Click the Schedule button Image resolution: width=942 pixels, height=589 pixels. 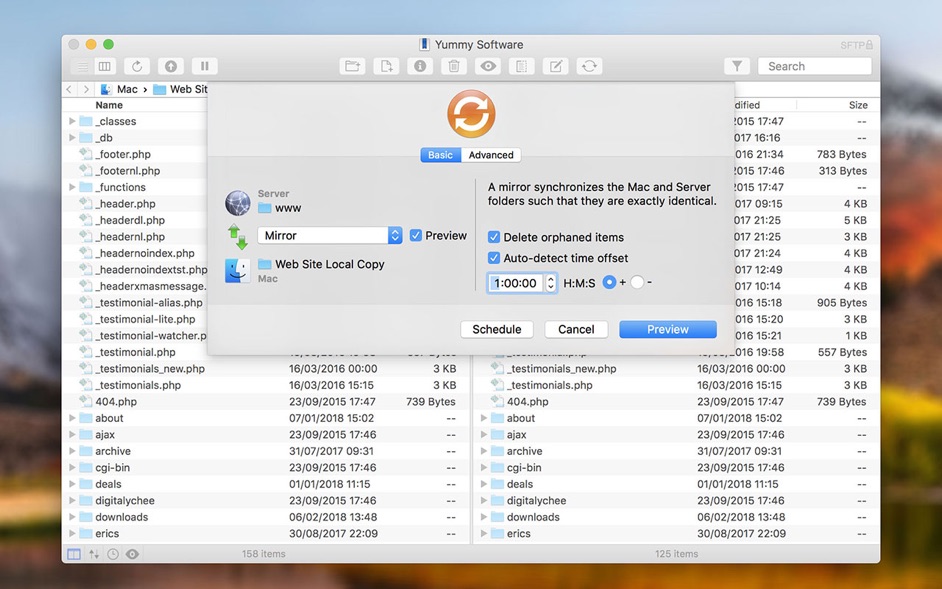497,329
